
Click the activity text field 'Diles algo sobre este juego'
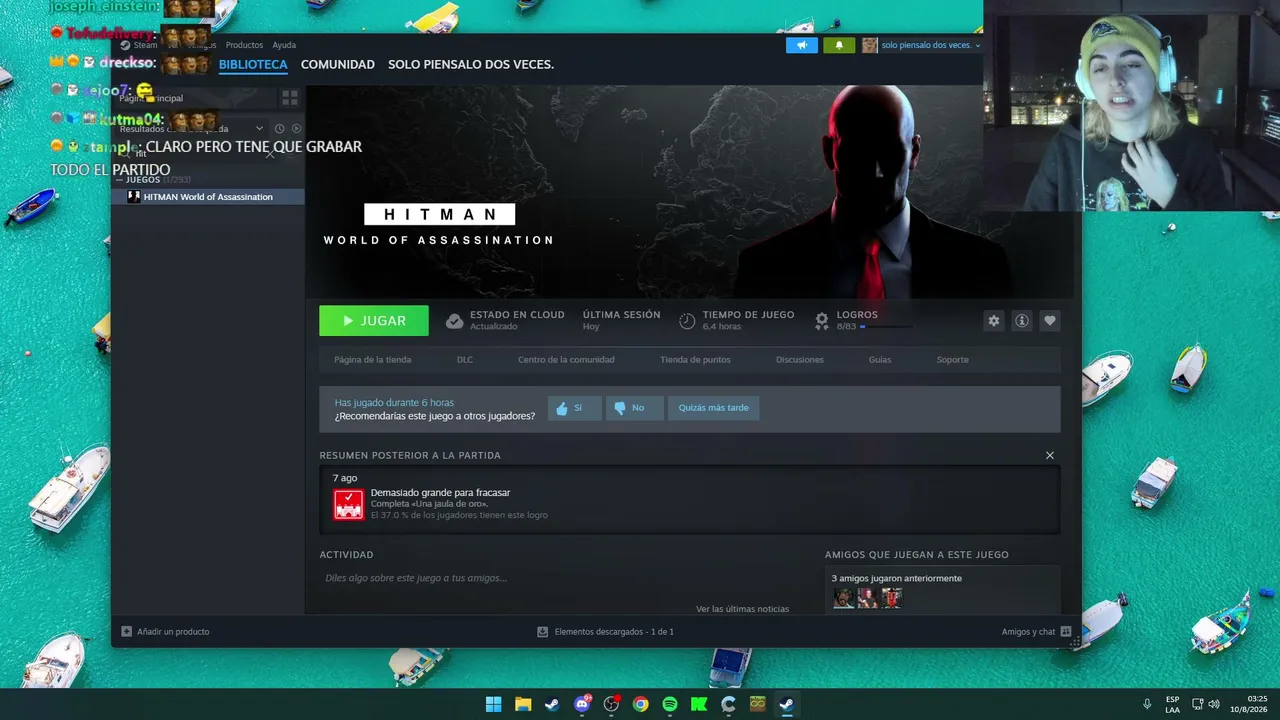[416, 578]
